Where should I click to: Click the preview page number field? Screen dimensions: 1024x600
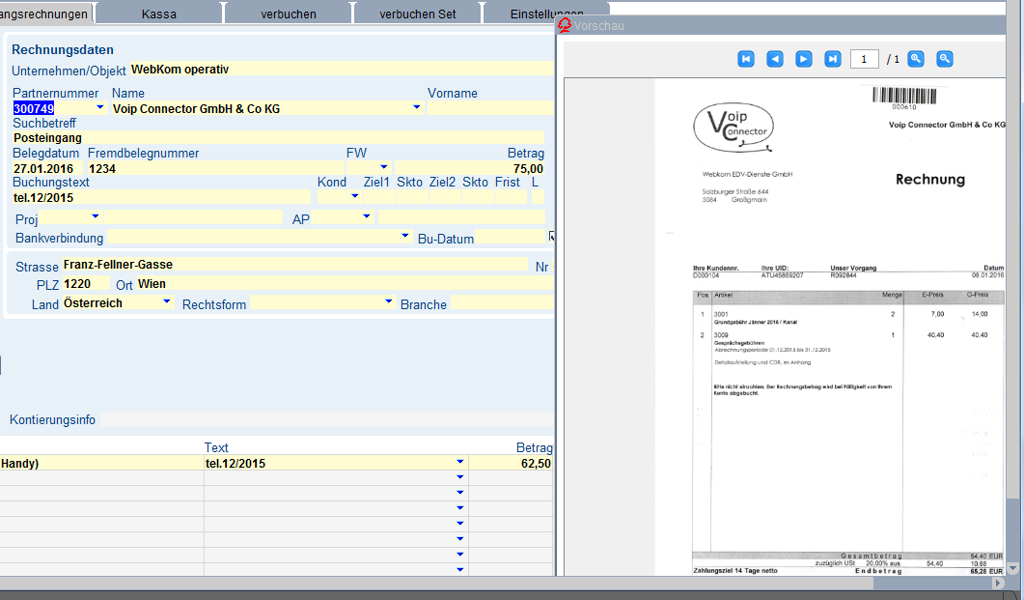[x=864, y=59]
